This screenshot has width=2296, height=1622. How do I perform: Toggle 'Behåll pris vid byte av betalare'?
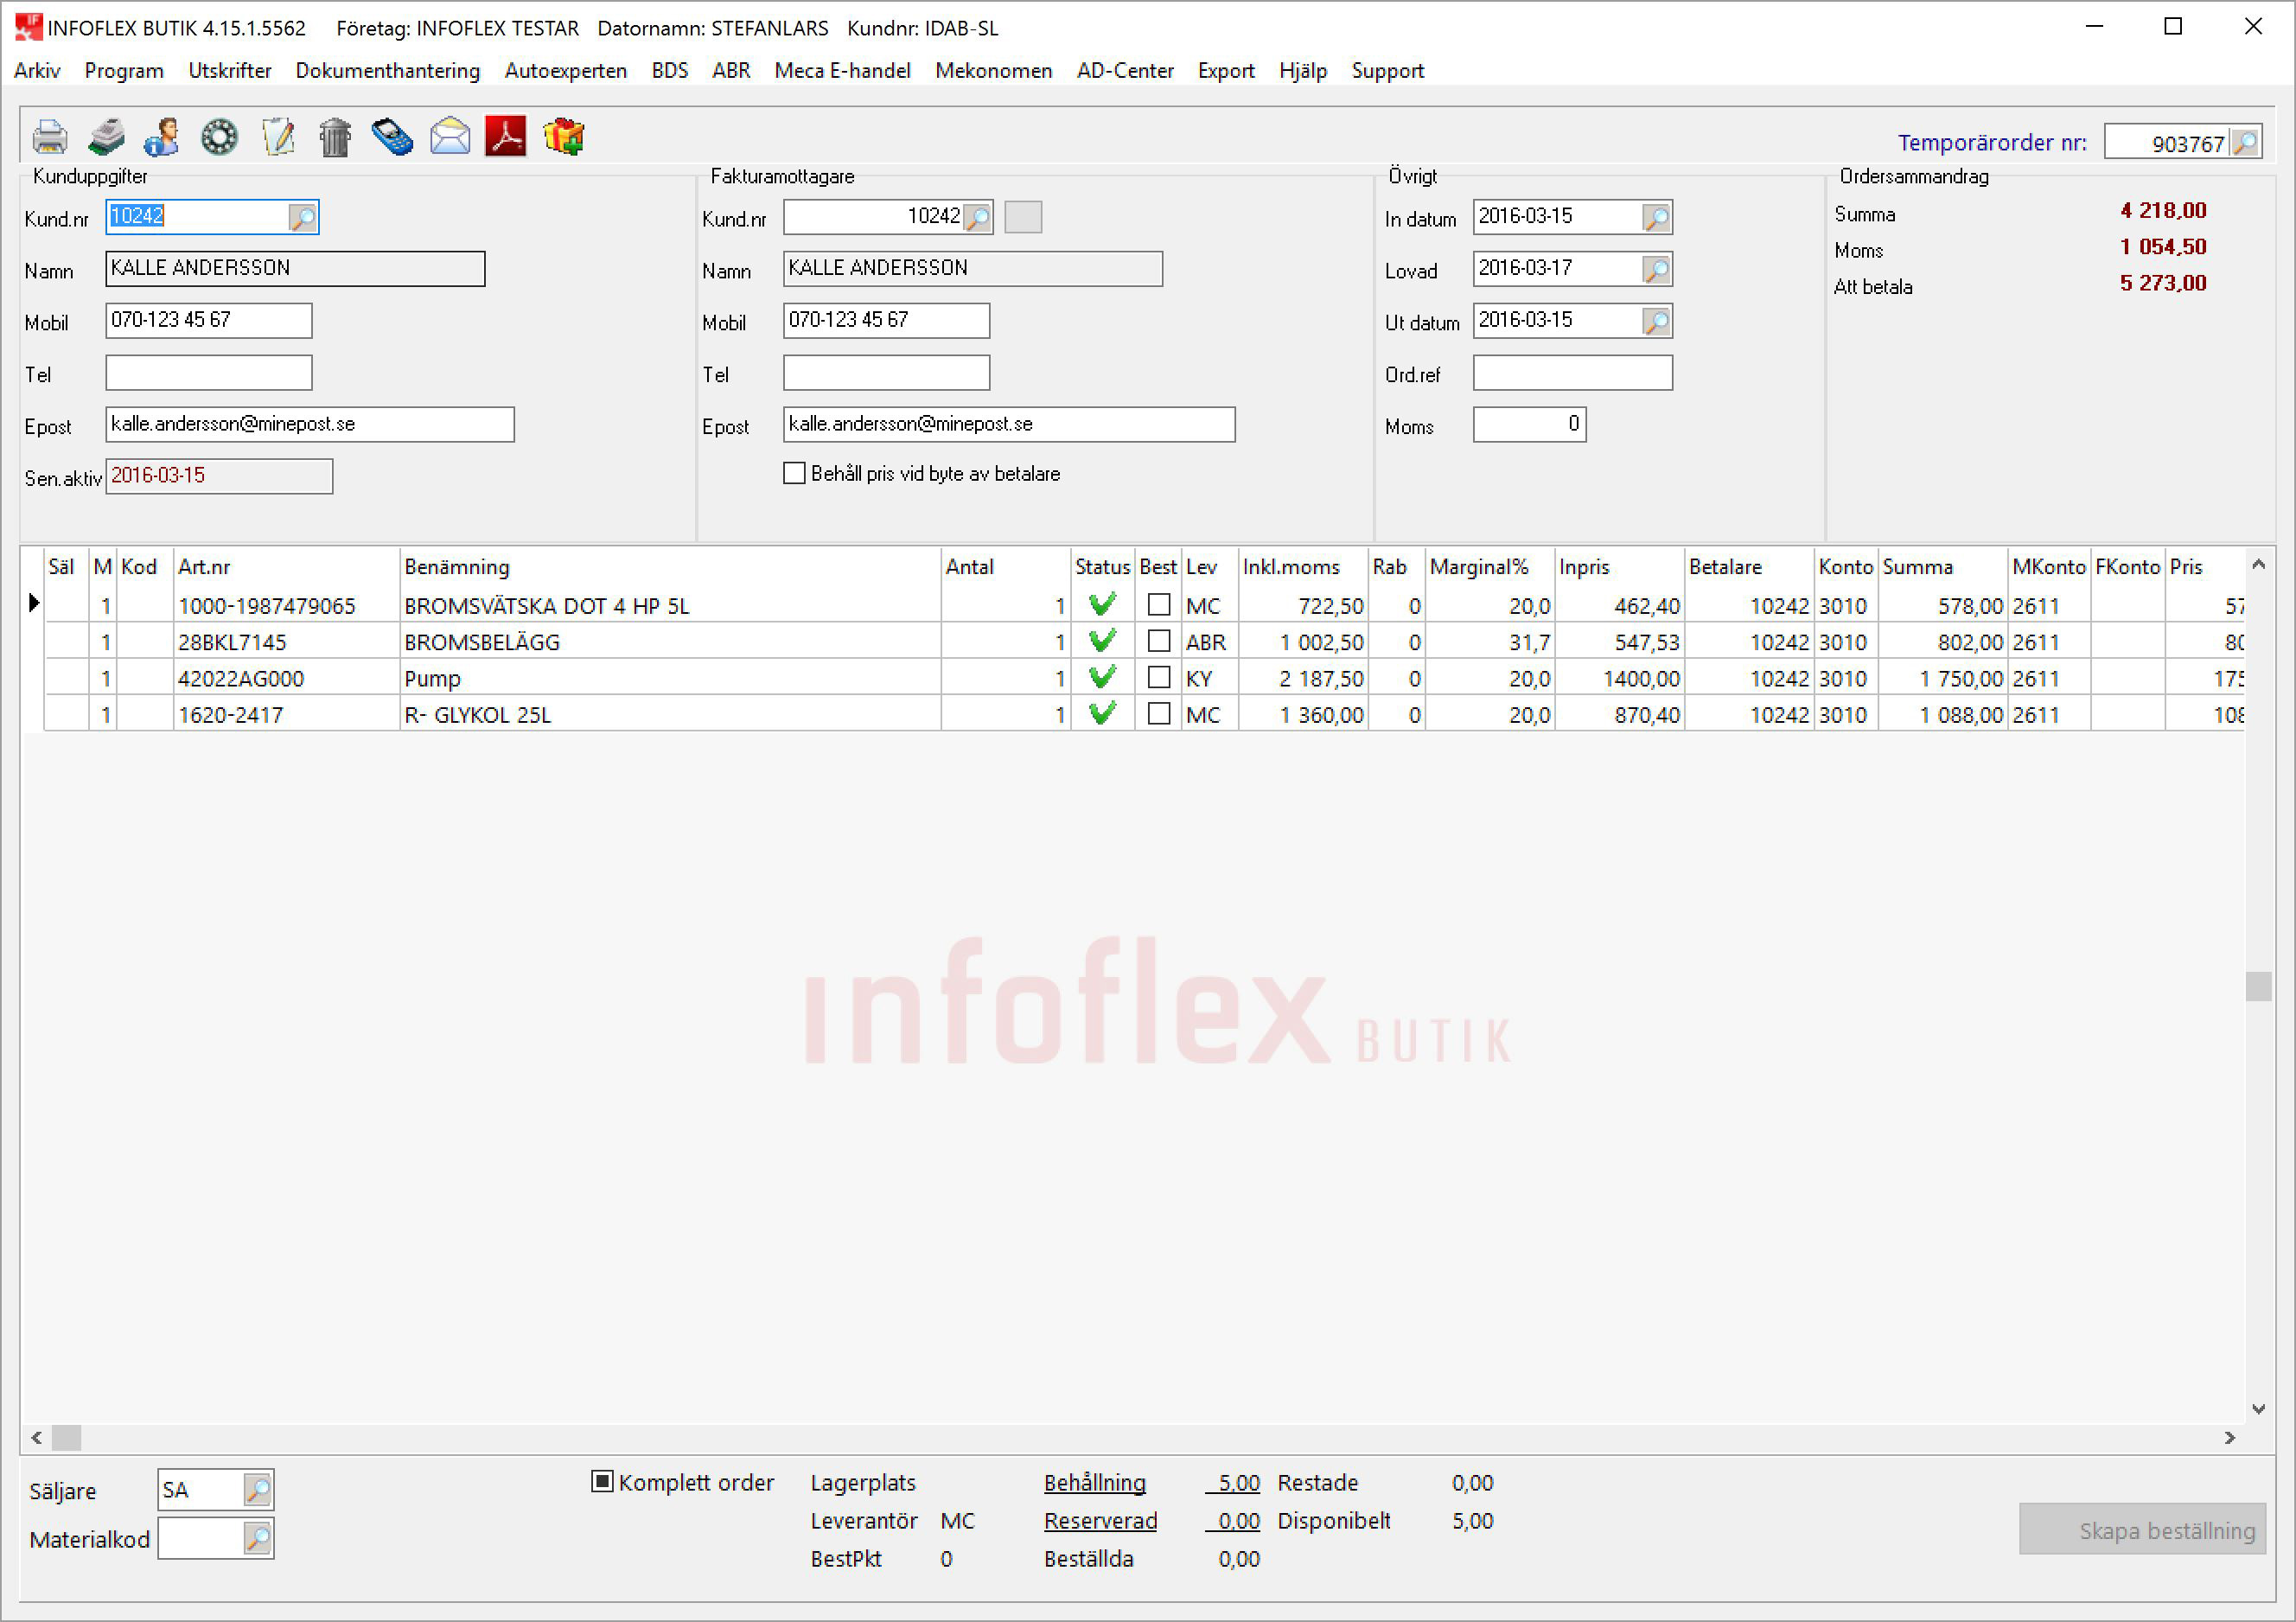pos(794,473)
